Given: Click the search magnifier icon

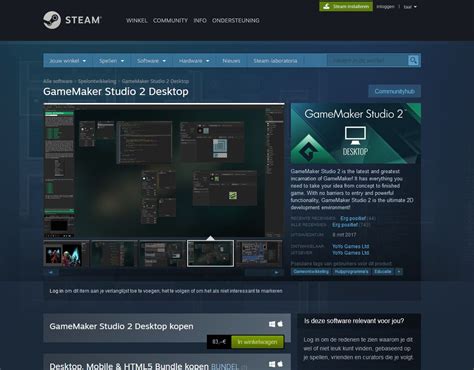Looking at the screenshot, I should point(413,60).
